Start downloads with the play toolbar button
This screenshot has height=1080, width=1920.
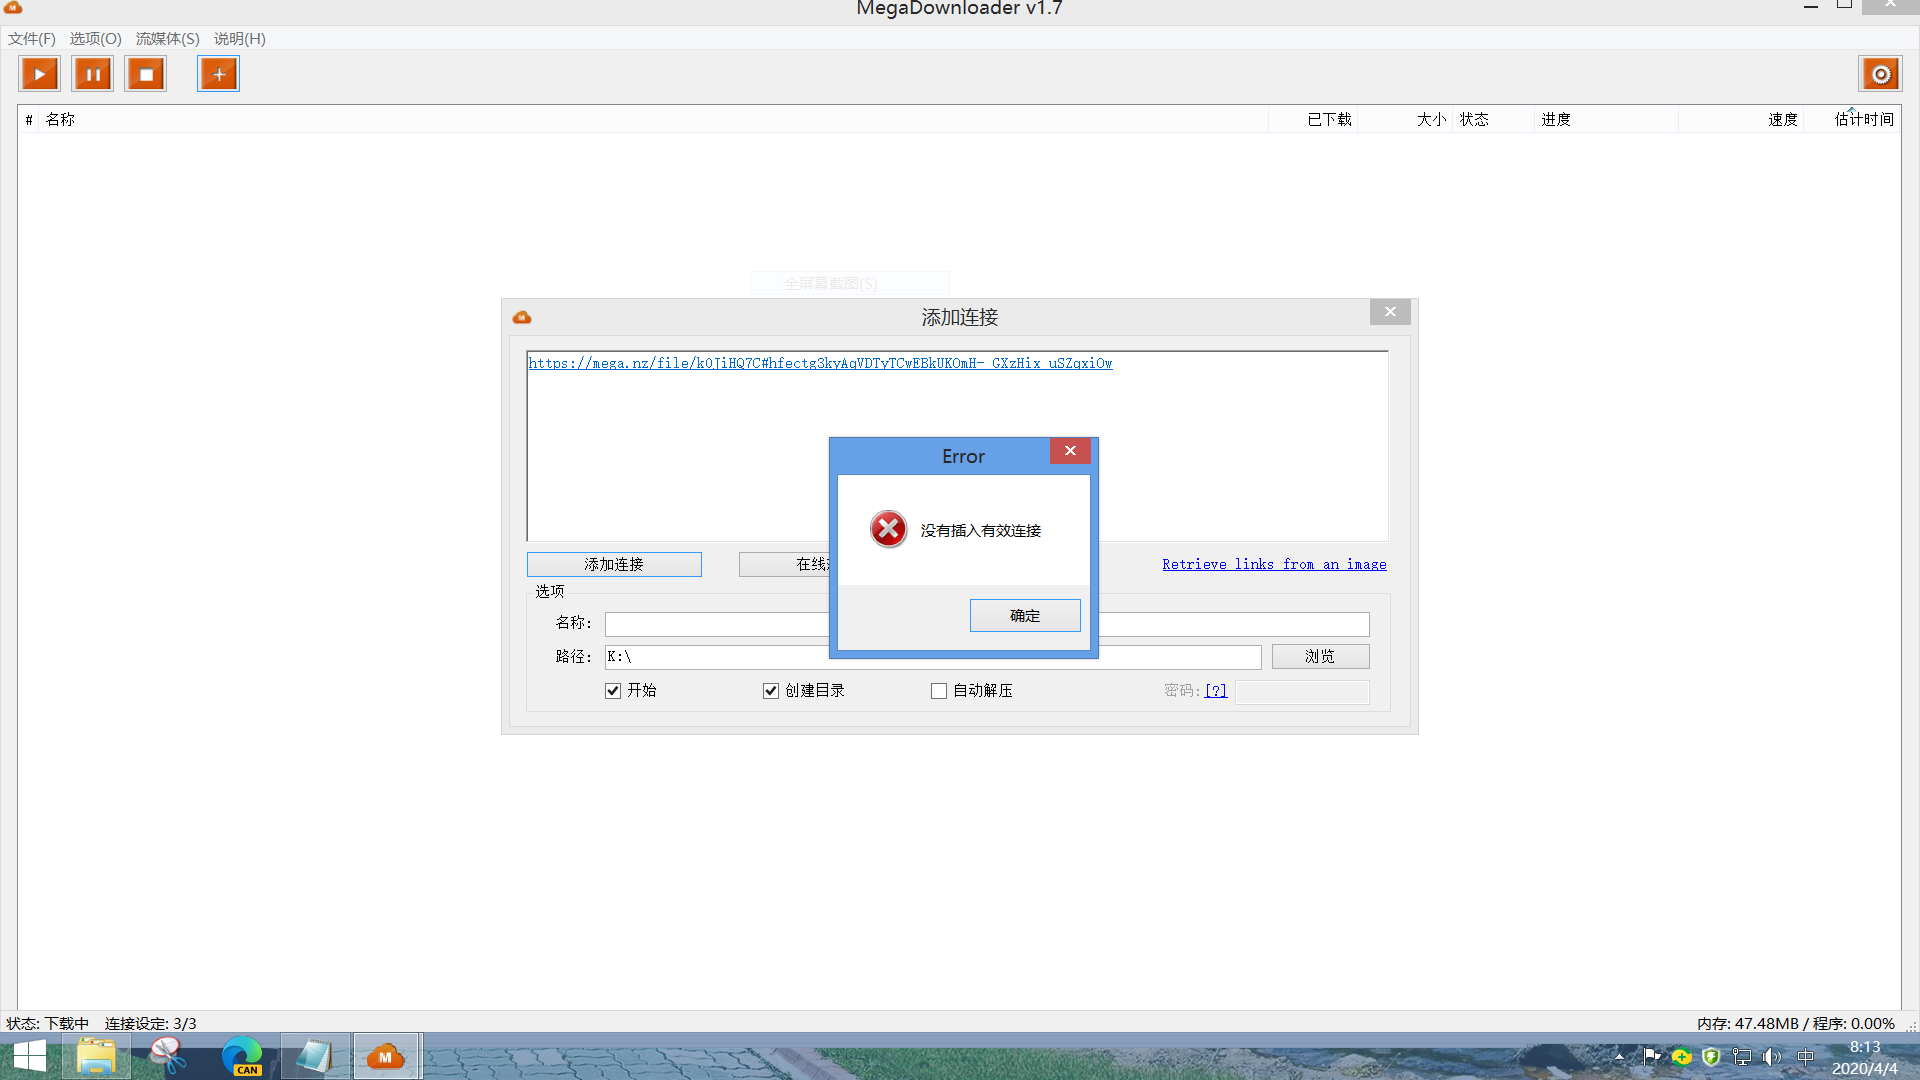40,74
